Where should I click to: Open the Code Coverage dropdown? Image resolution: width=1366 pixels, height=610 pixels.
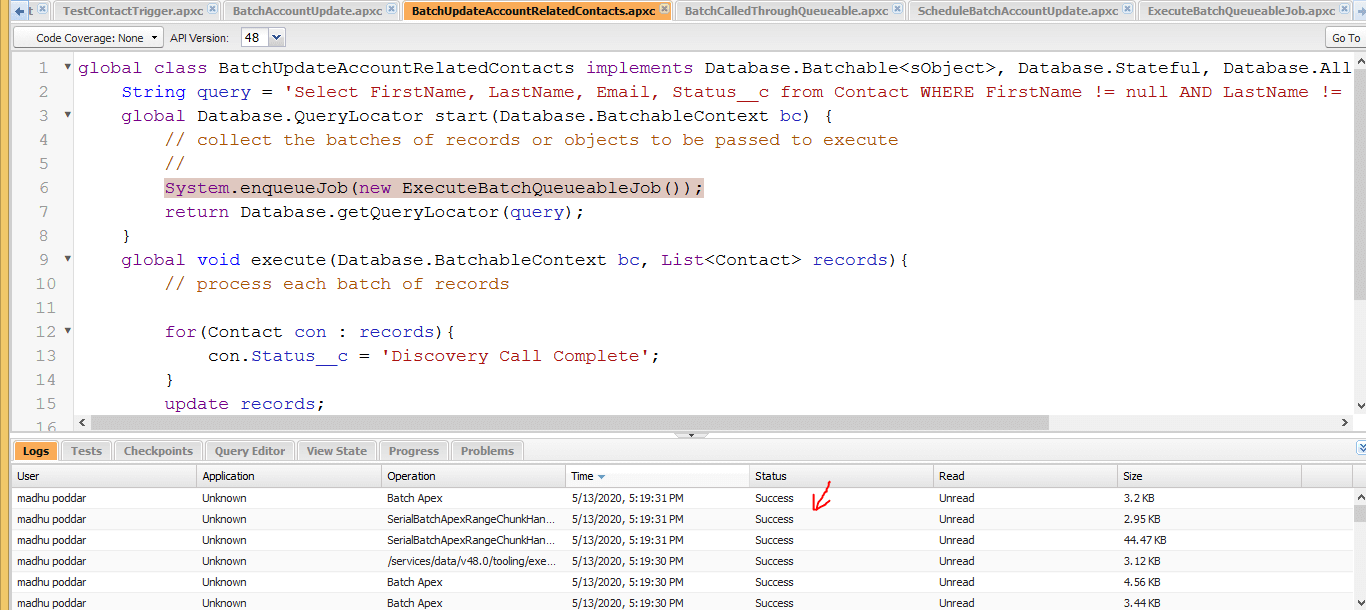tap(88, 38)
